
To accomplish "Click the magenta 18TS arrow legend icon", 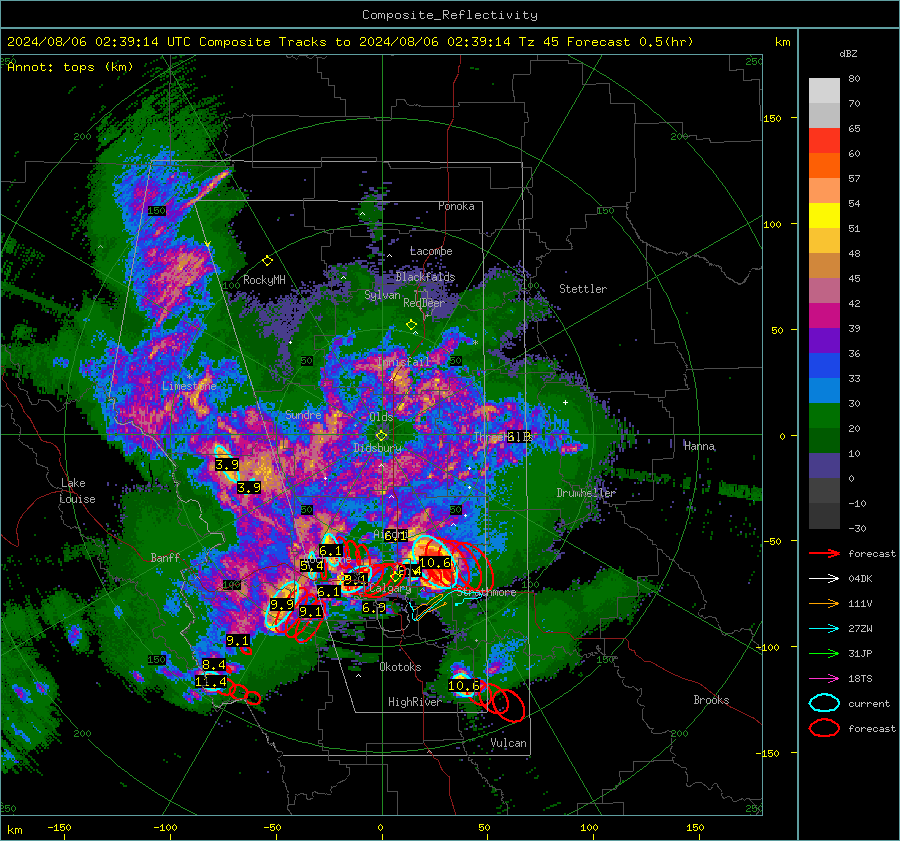I will point(824,679).
